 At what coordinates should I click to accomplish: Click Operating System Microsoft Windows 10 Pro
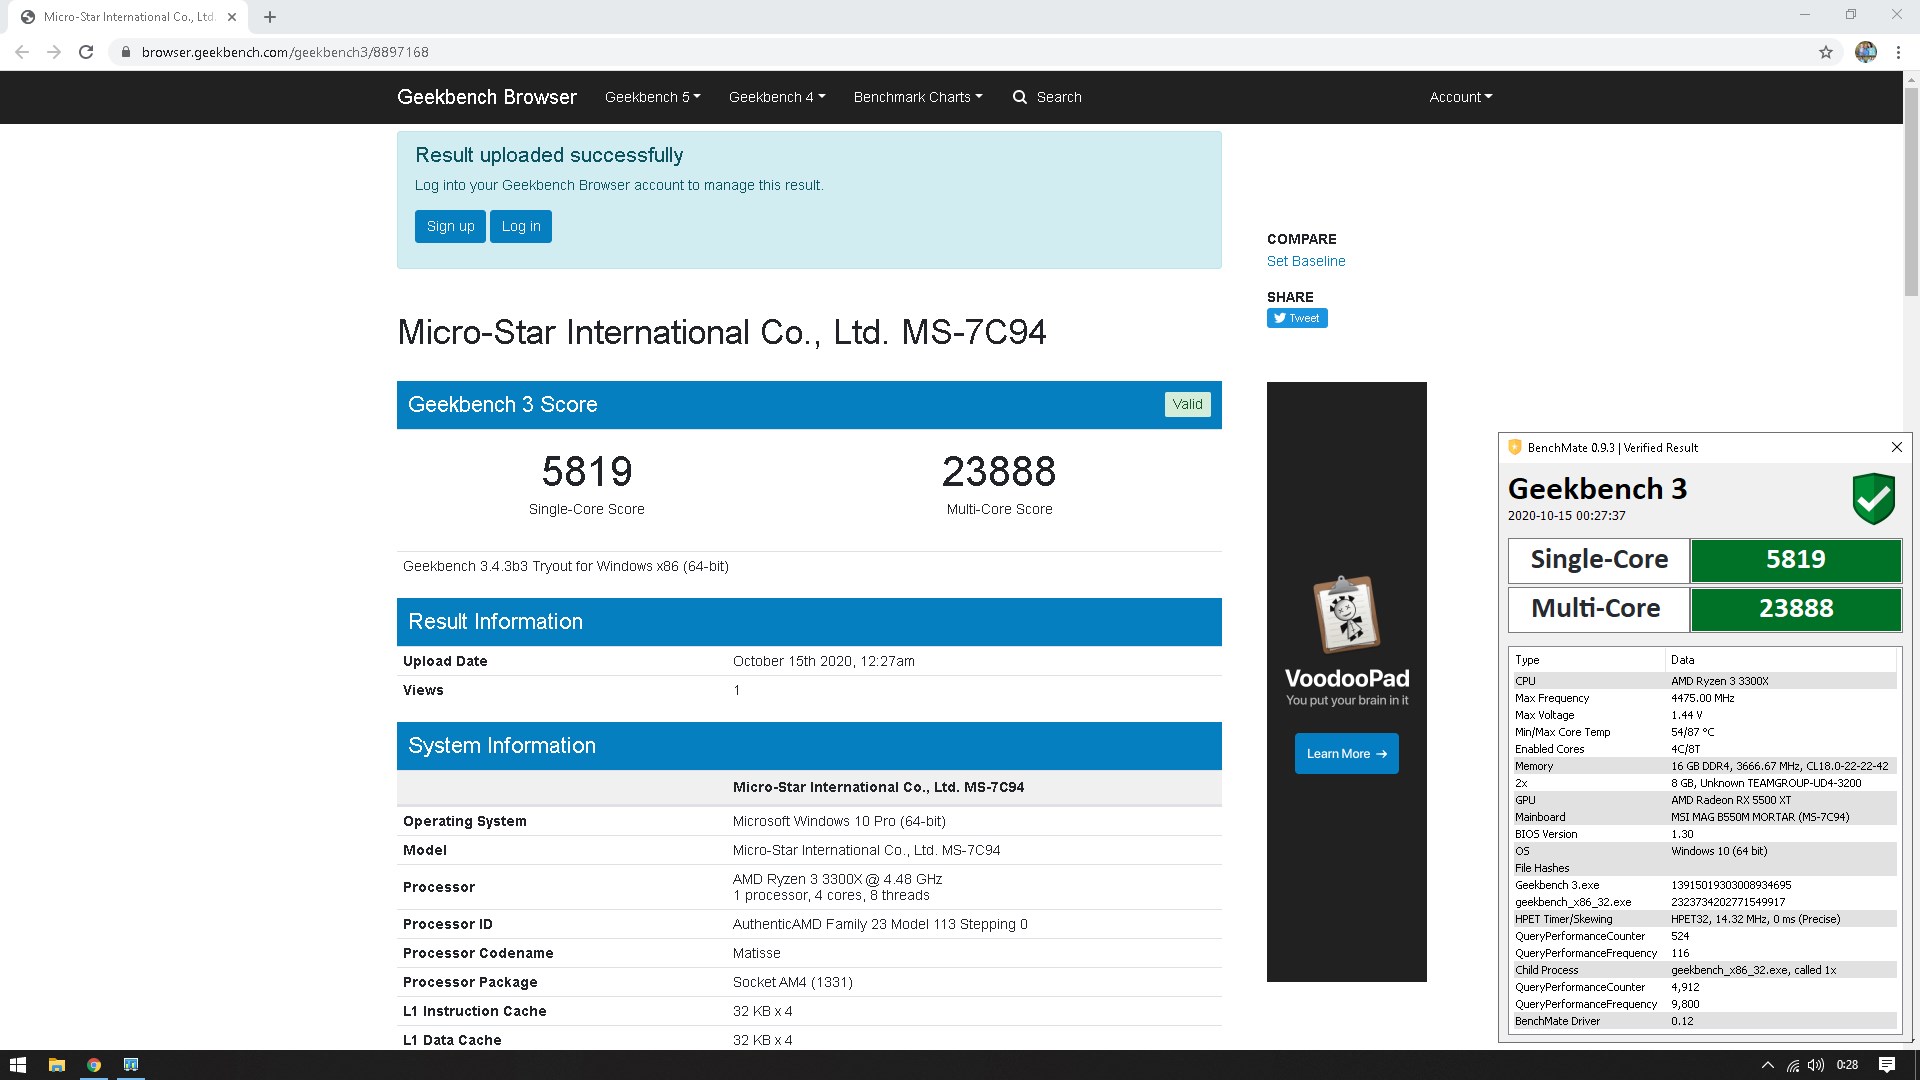coord(839,821)
